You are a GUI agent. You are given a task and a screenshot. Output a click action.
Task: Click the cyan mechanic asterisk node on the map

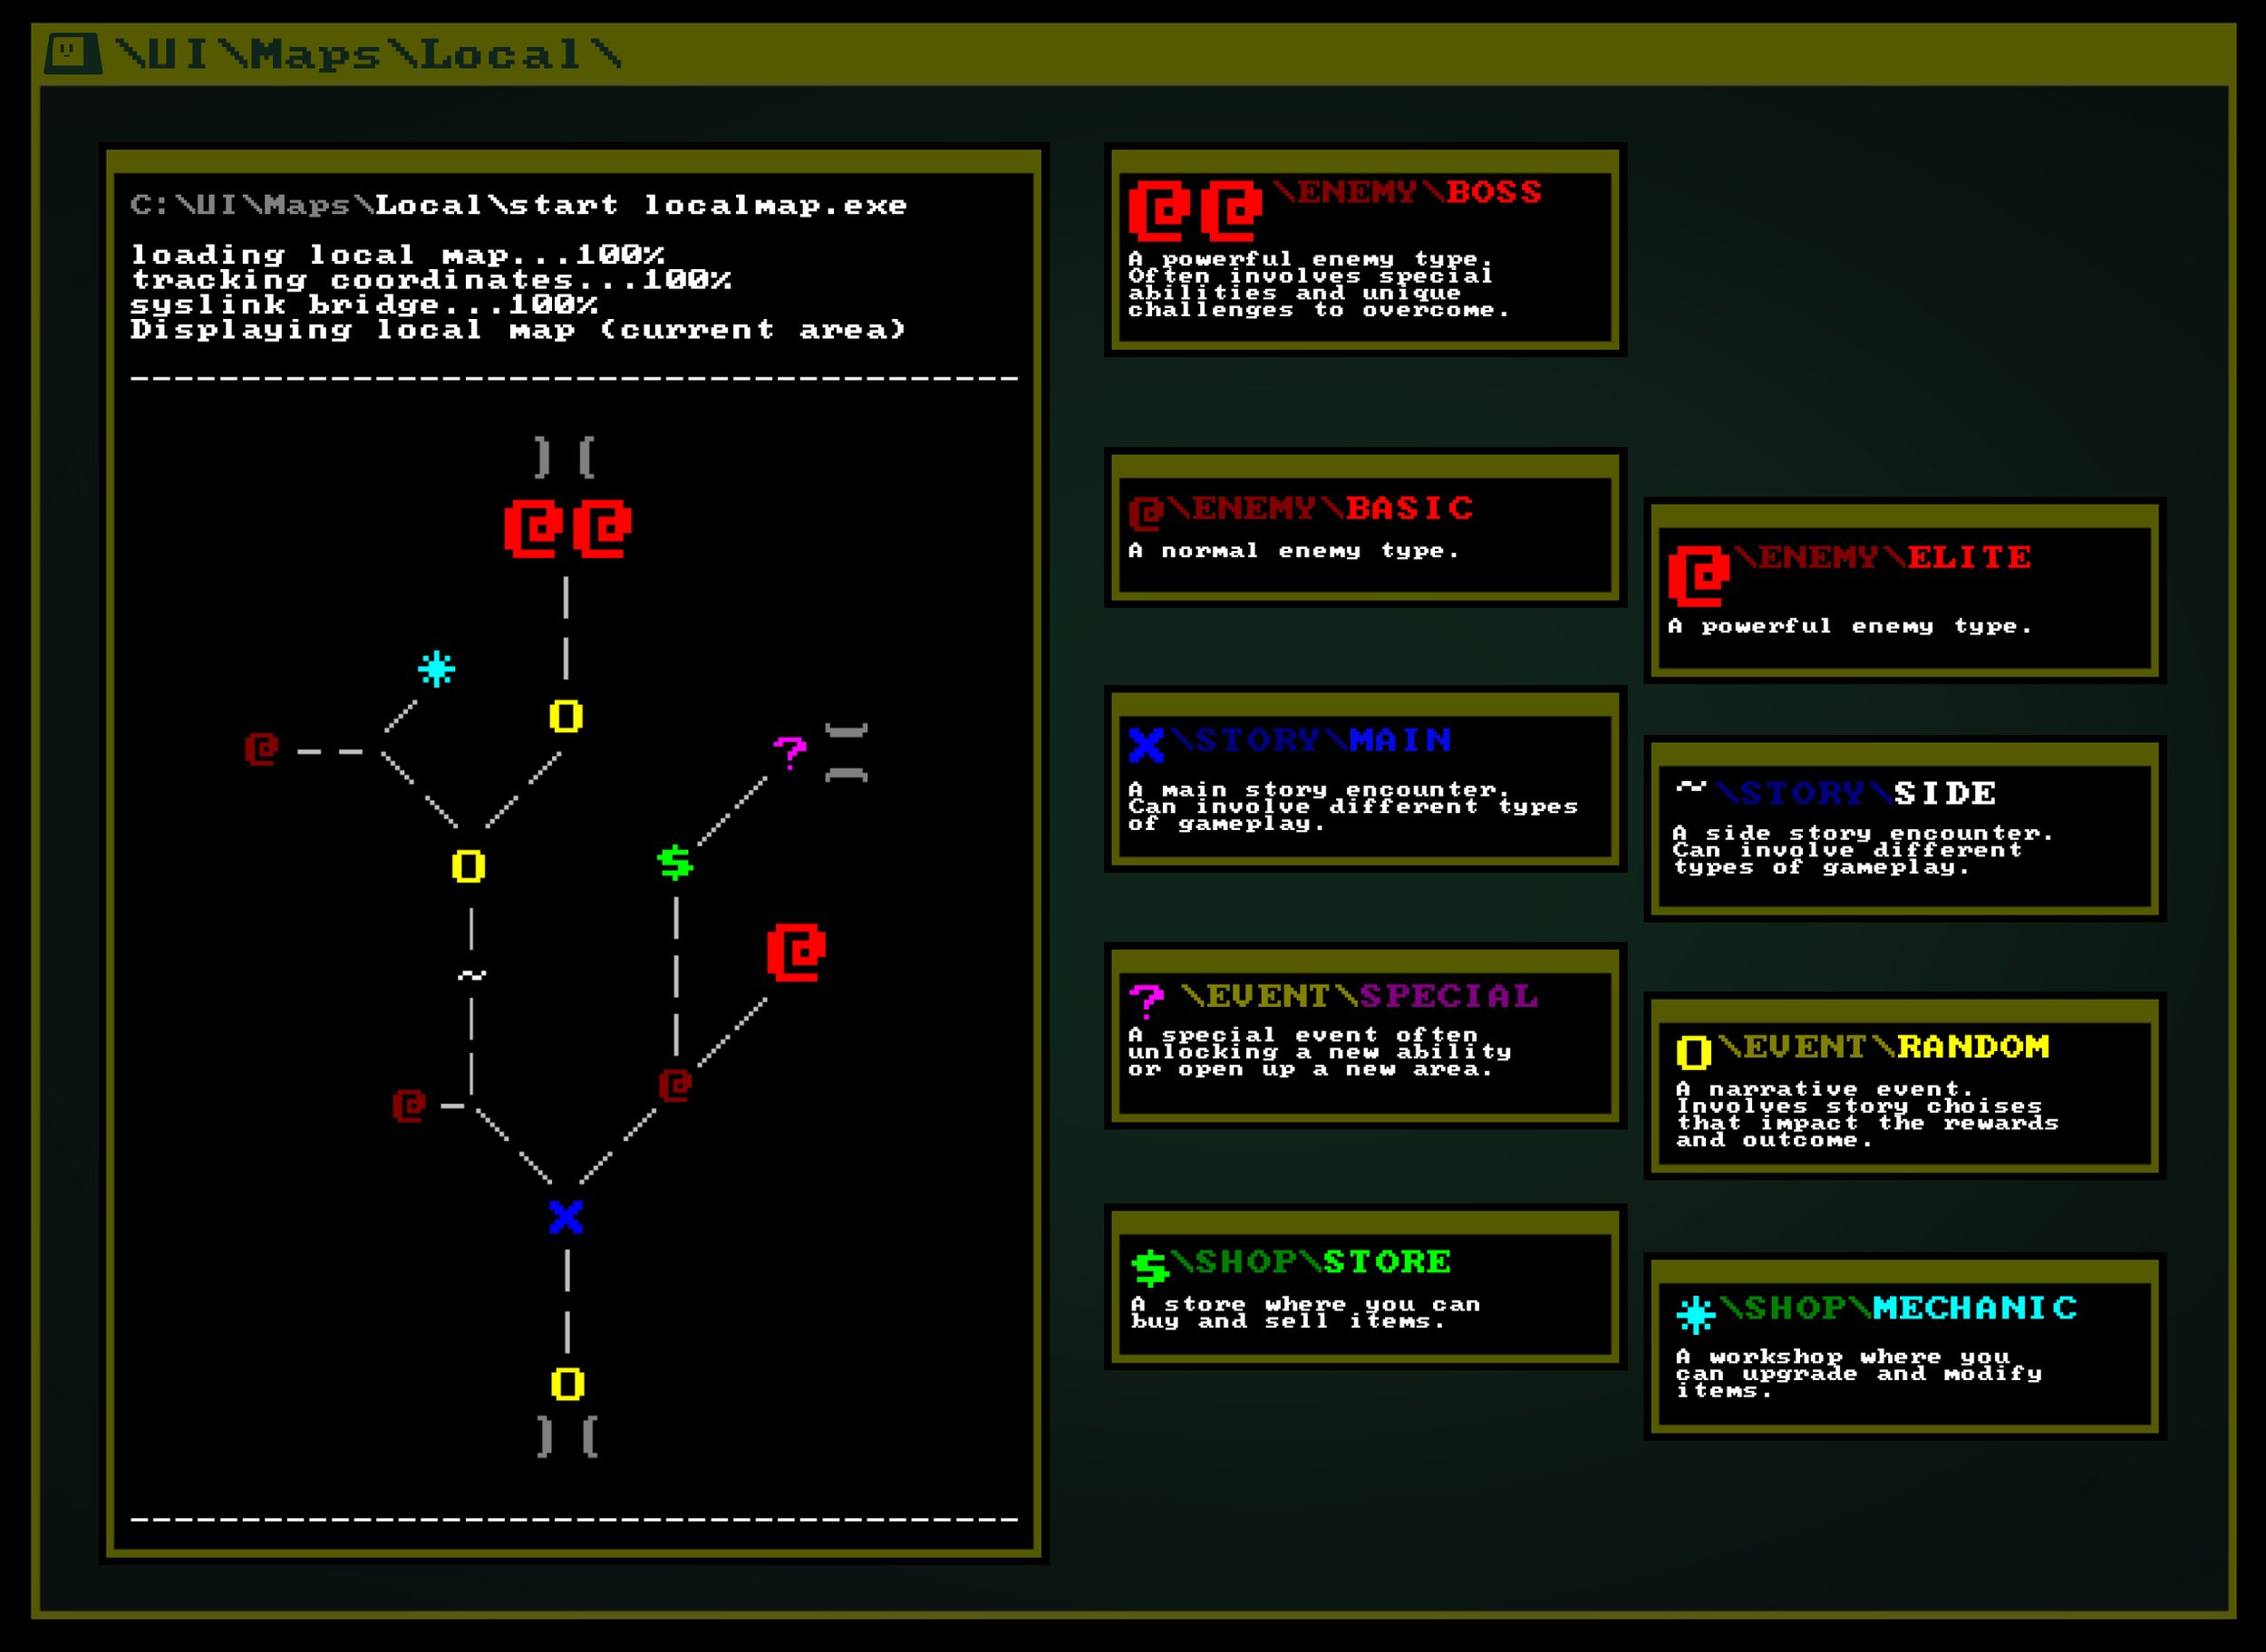point(435,670)
